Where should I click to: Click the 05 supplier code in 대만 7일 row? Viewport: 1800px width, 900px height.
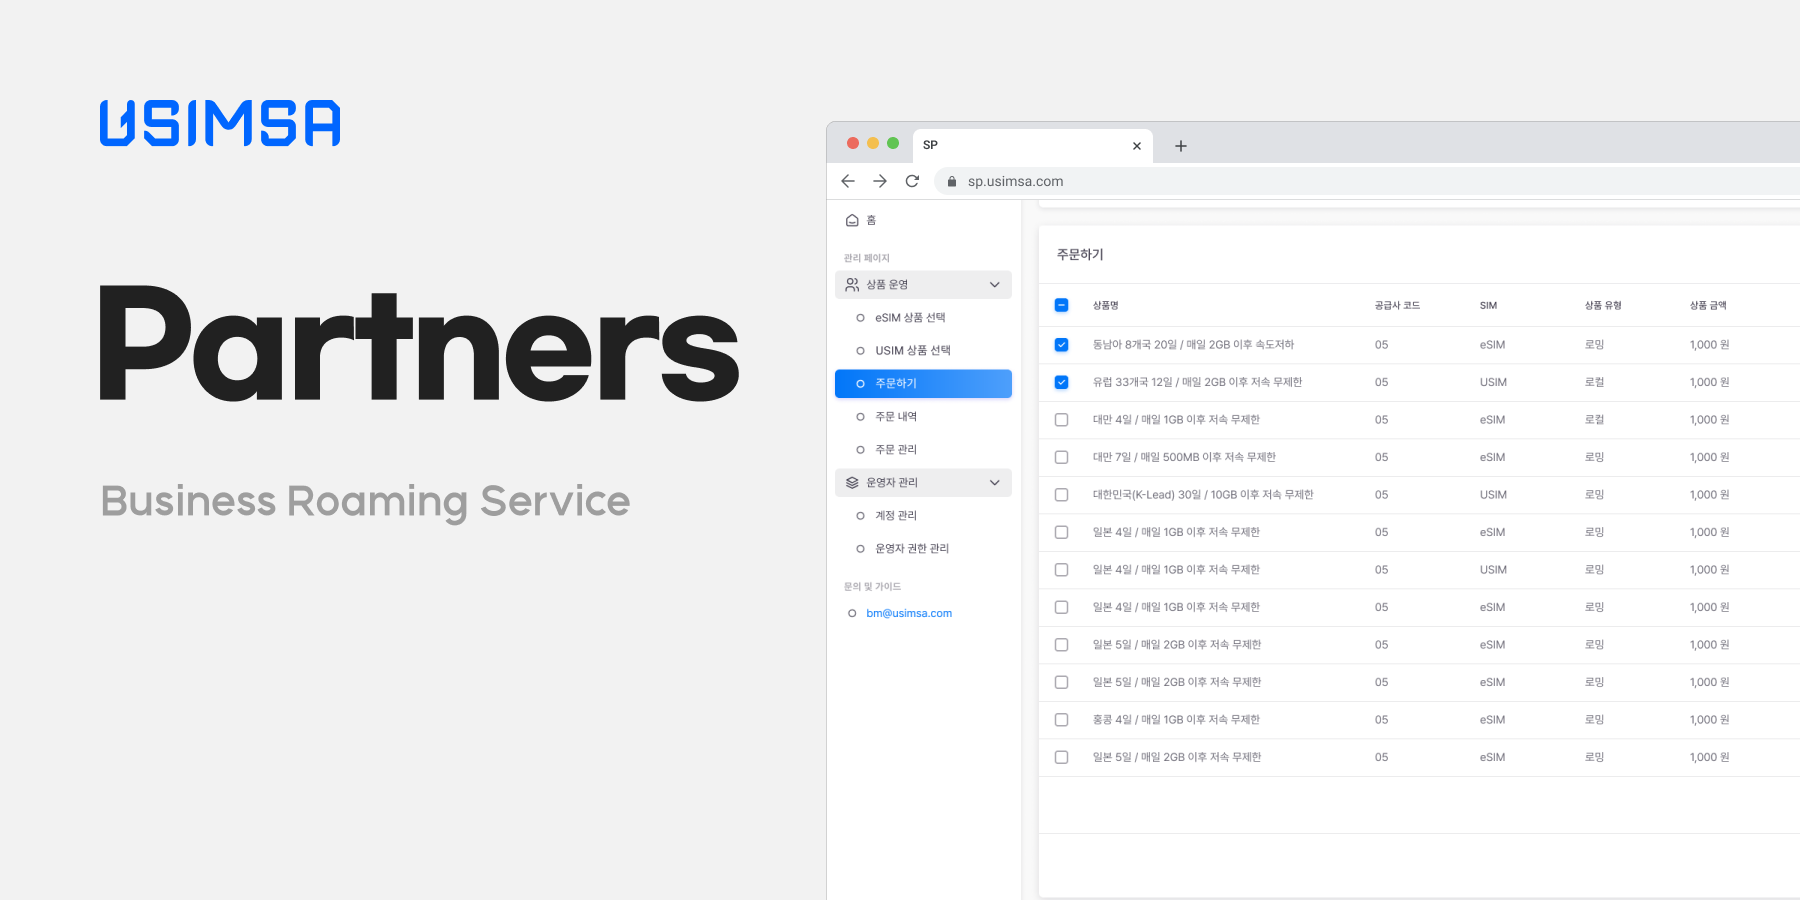[x=1381, y=457]
